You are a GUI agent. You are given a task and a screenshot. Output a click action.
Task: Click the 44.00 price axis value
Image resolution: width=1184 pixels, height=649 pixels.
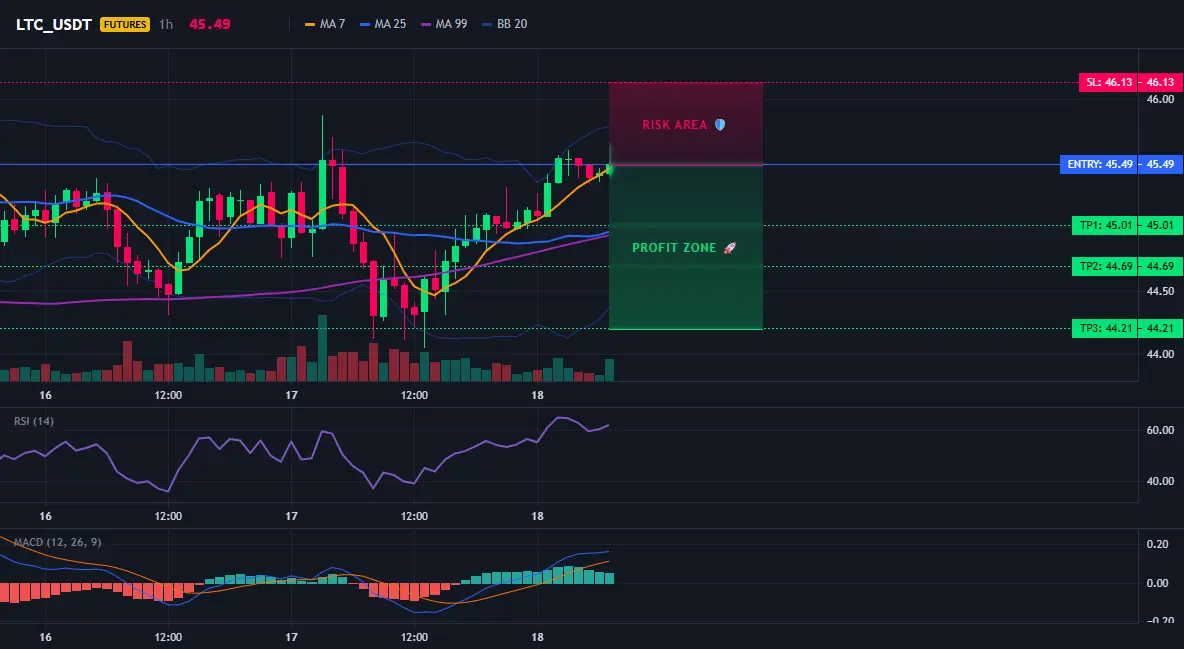pyautogui.click(x=1161, y=354)
